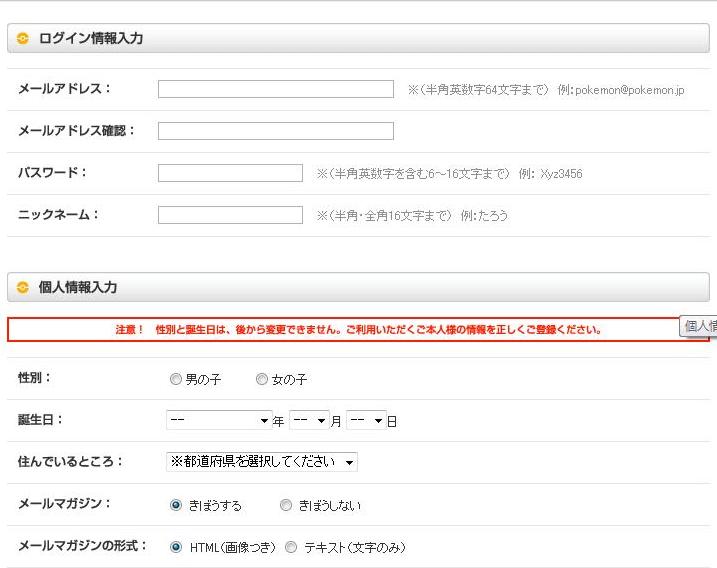Click into the パスワード text box
The width and height of the screenshot is (717, 568).
coord(230,173)
